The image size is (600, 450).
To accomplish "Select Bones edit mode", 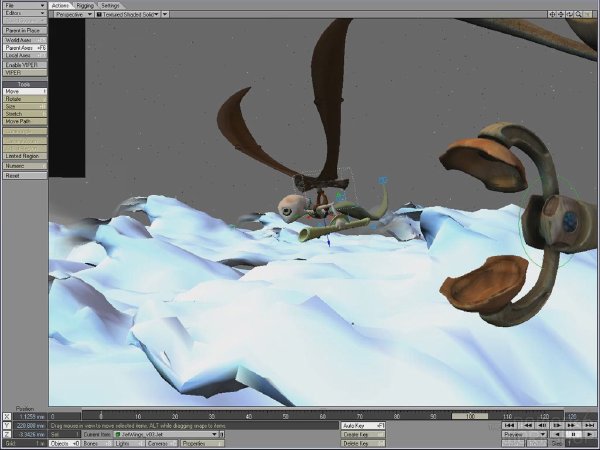I will click(97, 443).
